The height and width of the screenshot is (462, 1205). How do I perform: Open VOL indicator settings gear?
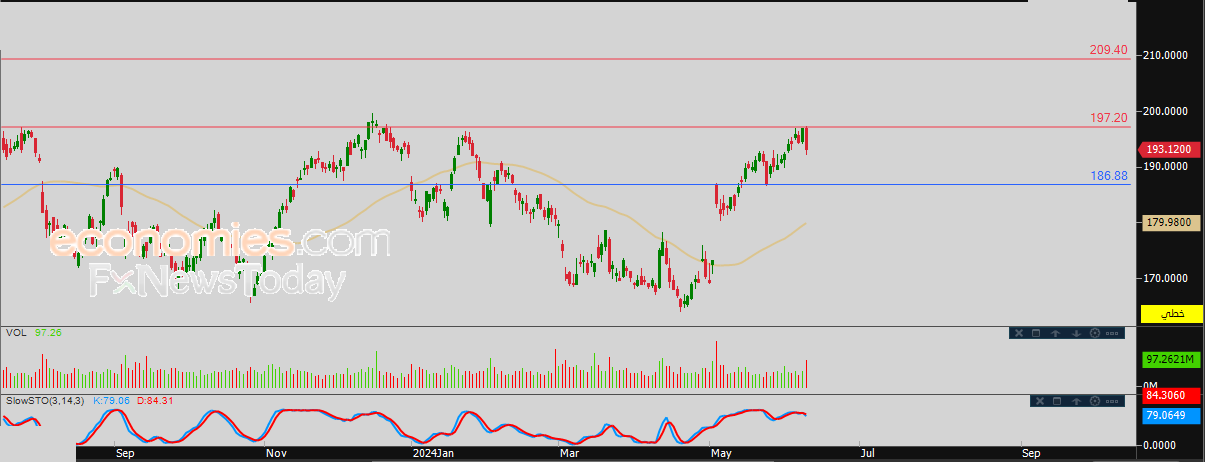point(1095,333)
